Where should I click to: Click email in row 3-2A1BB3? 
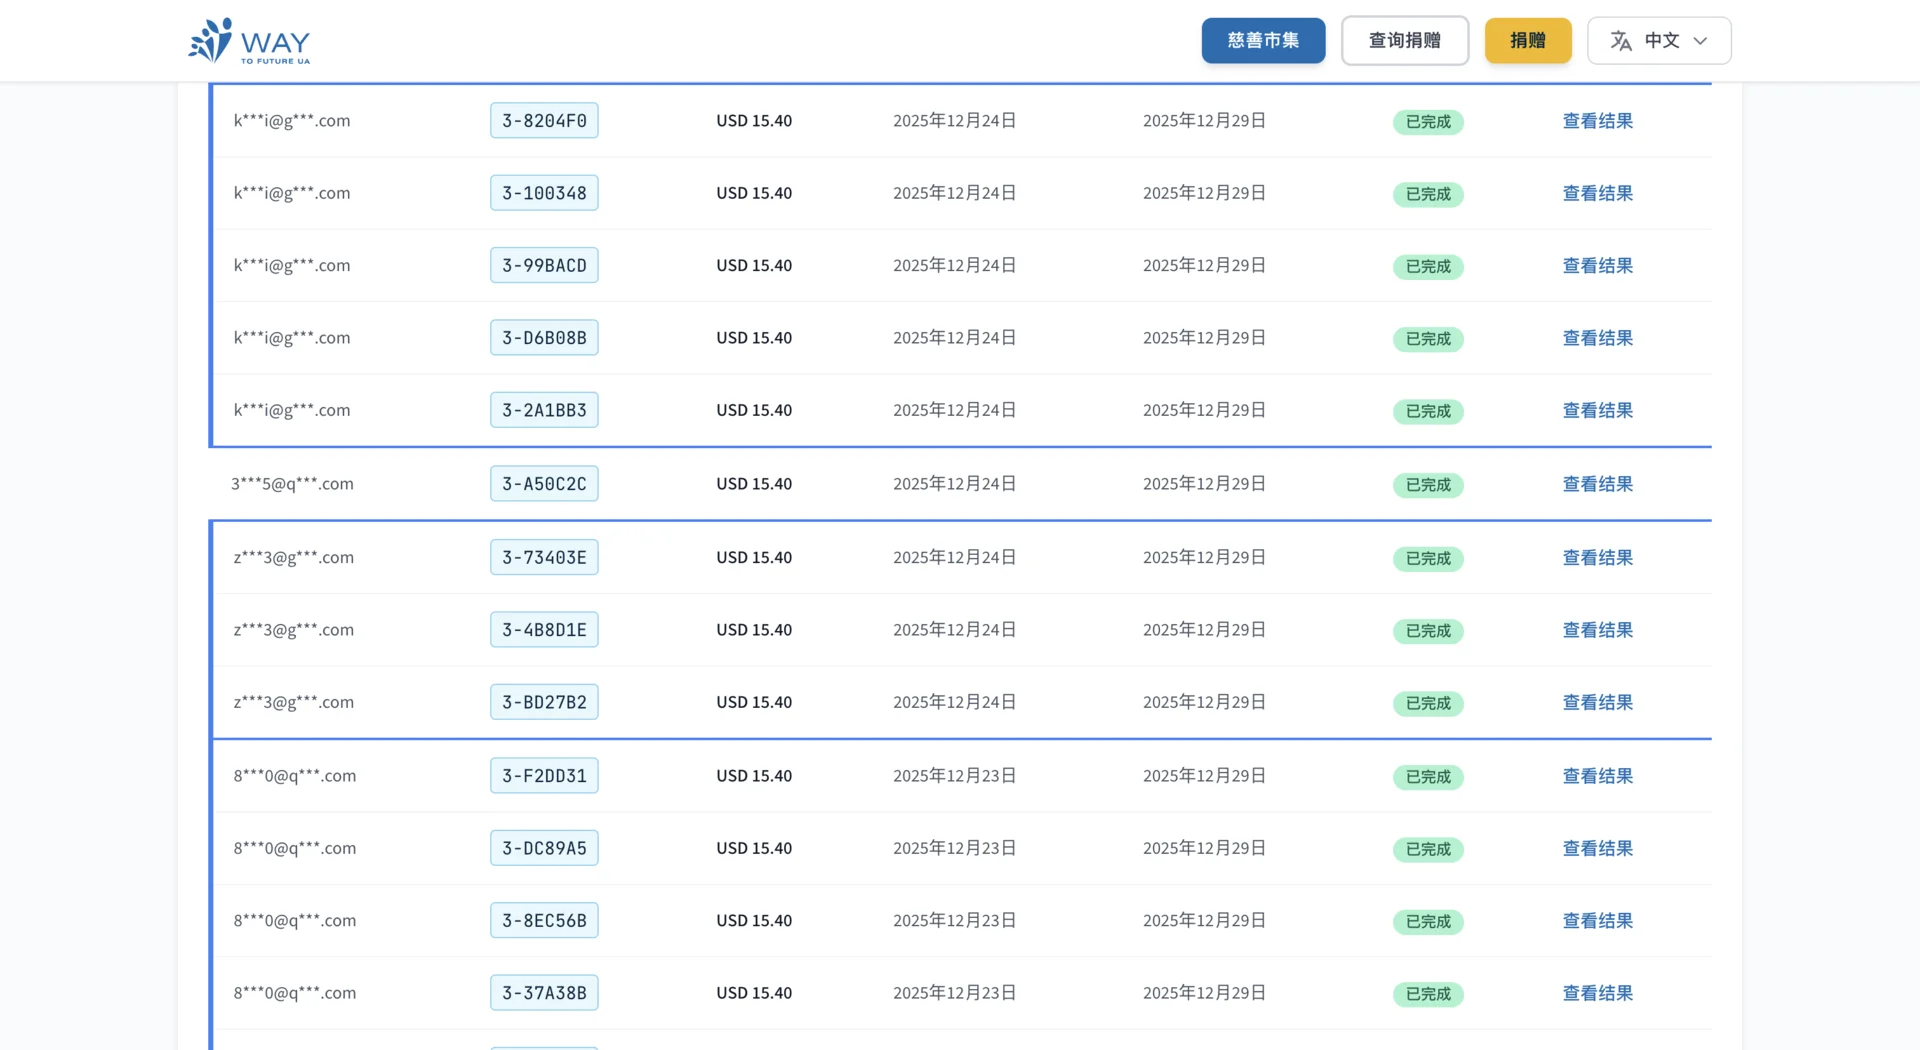pyautogui.click(x=292, y=410)
